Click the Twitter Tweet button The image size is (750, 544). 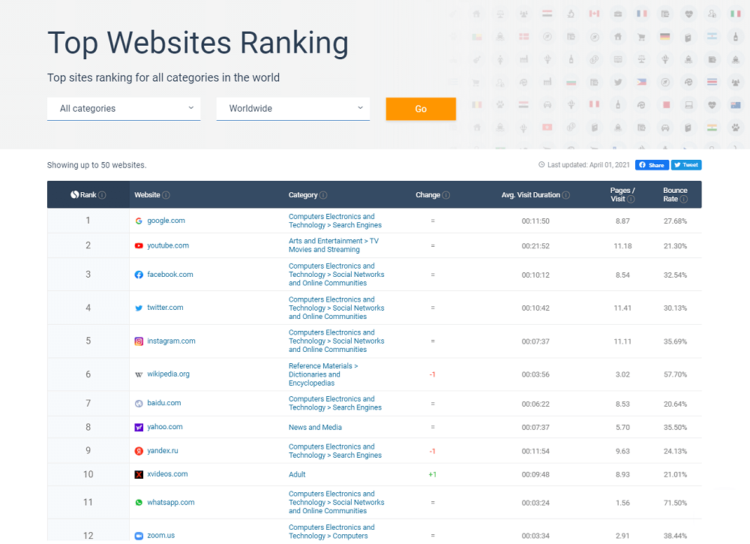(686, 165)
